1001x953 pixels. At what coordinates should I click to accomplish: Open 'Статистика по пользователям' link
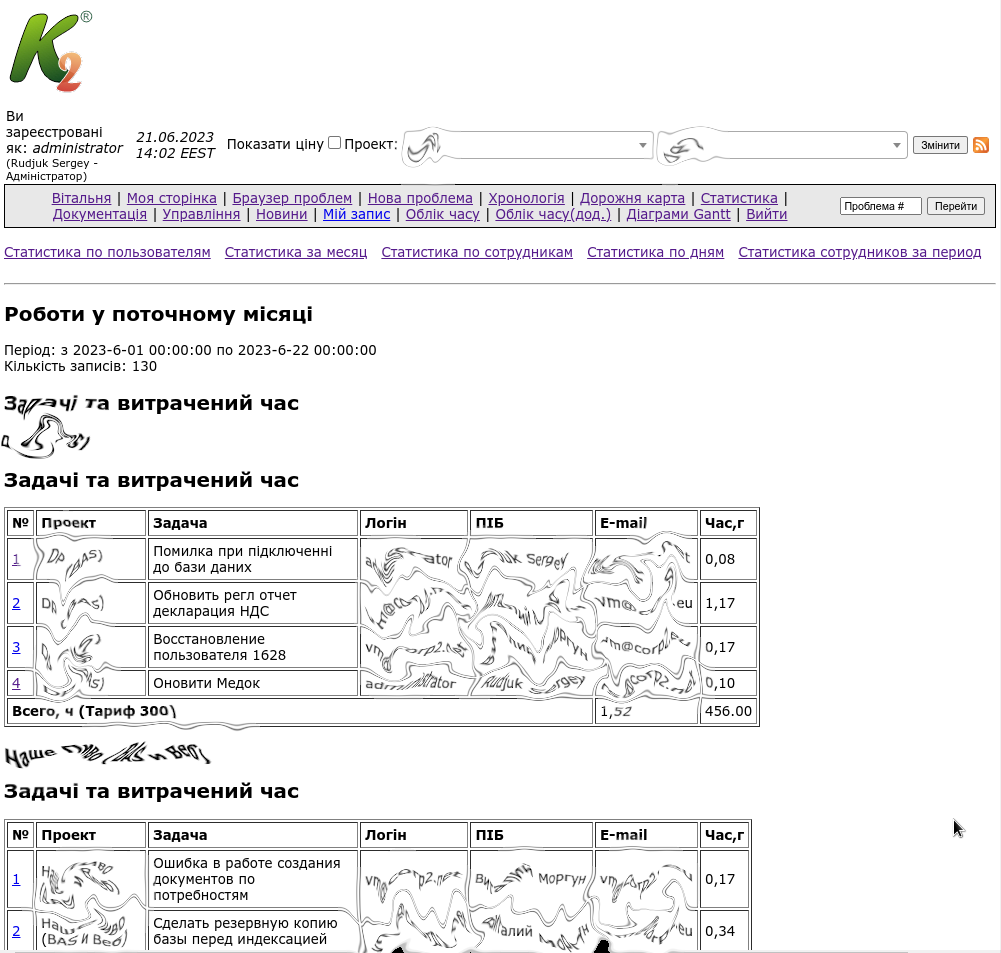(107, 252)
